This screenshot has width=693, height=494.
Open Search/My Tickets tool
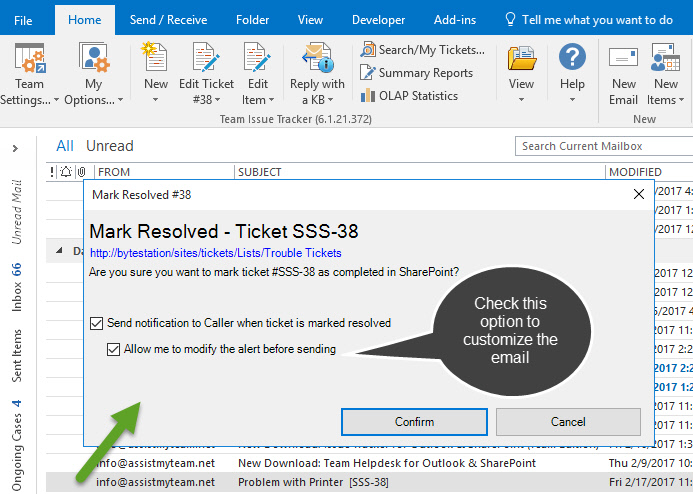tap(423, 49)
